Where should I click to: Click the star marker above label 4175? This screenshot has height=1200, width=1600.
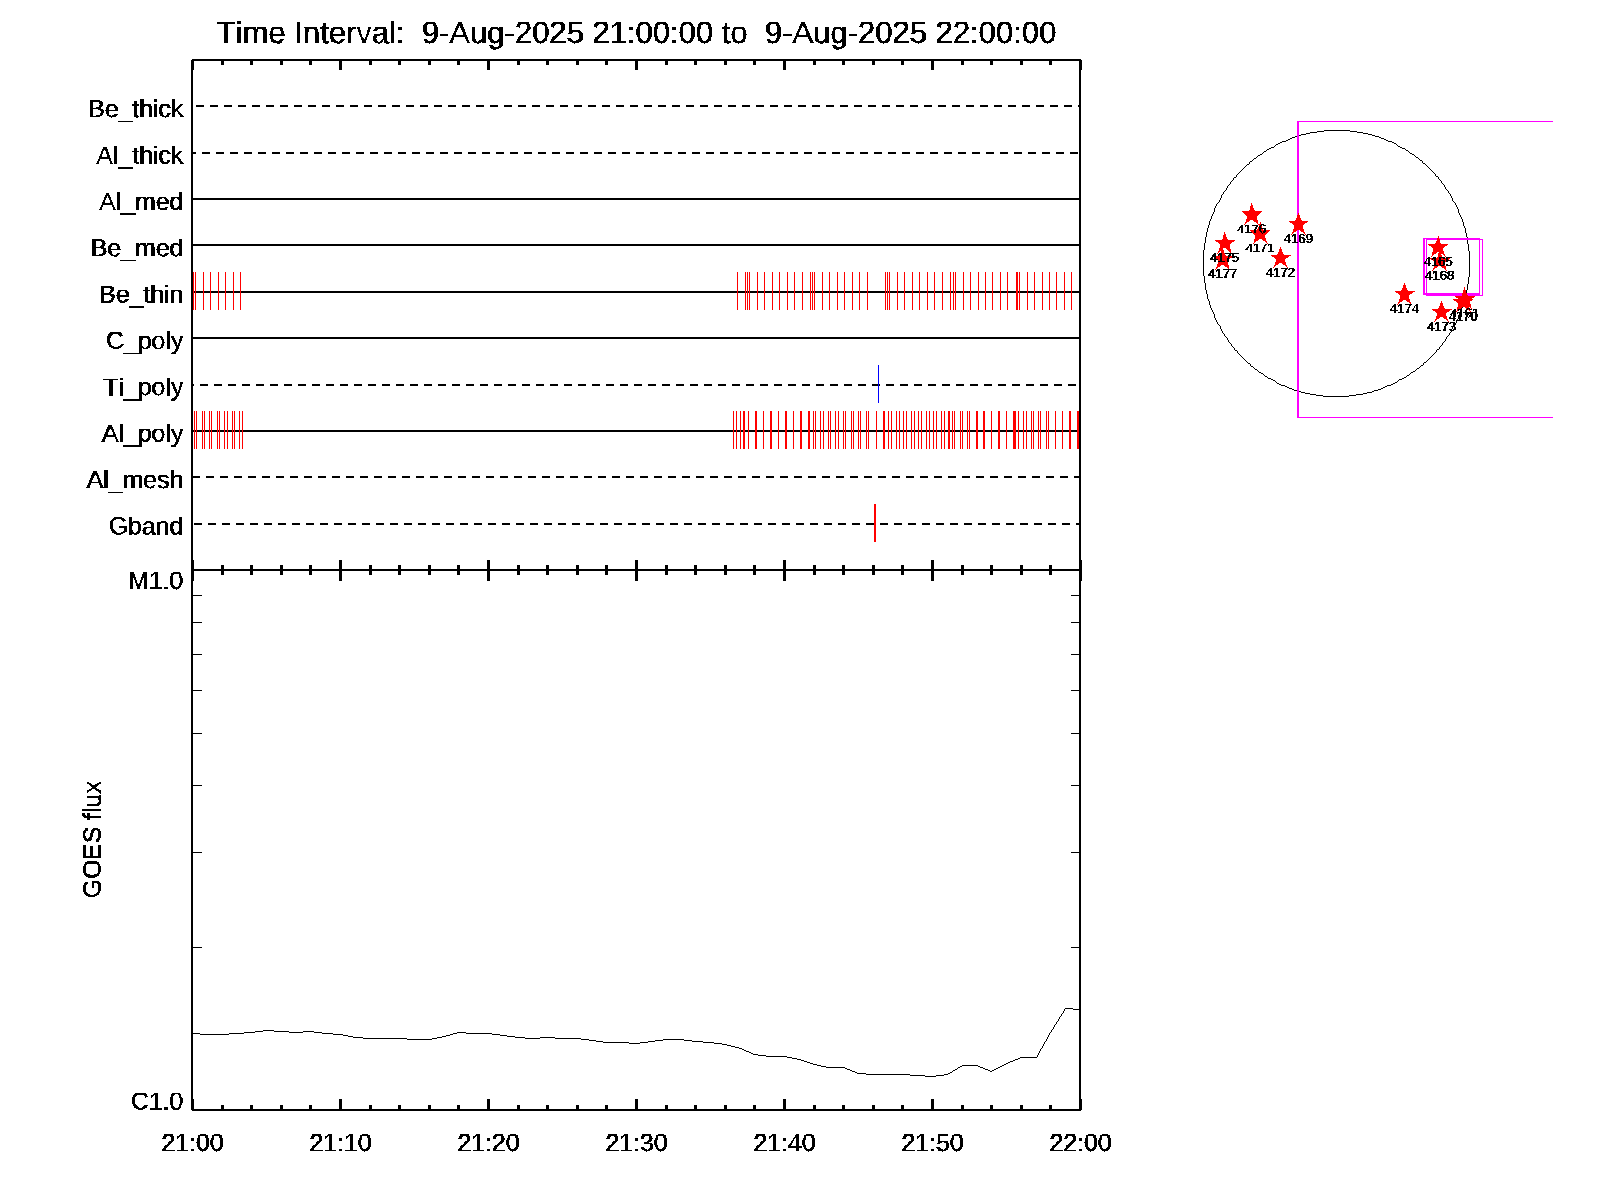(1225, 243)
